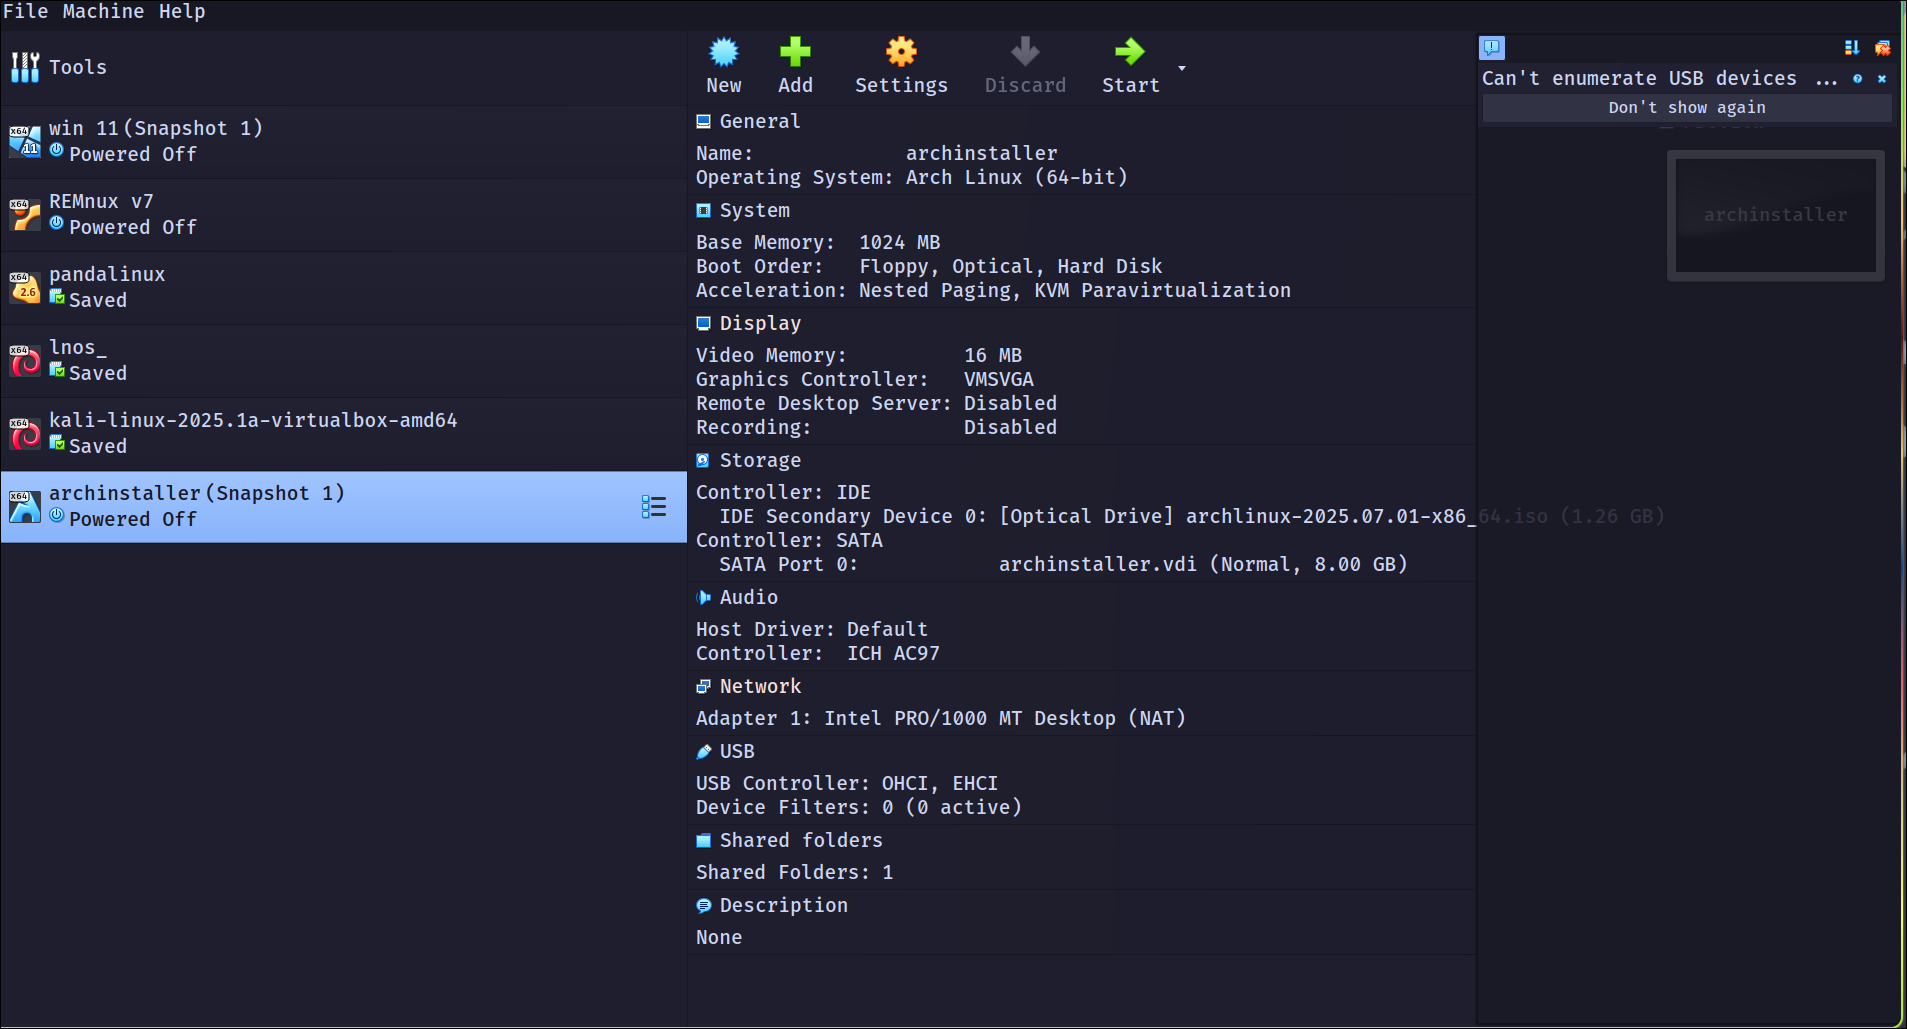
Task: Open the Help menu
Action: tap(182, 11)
